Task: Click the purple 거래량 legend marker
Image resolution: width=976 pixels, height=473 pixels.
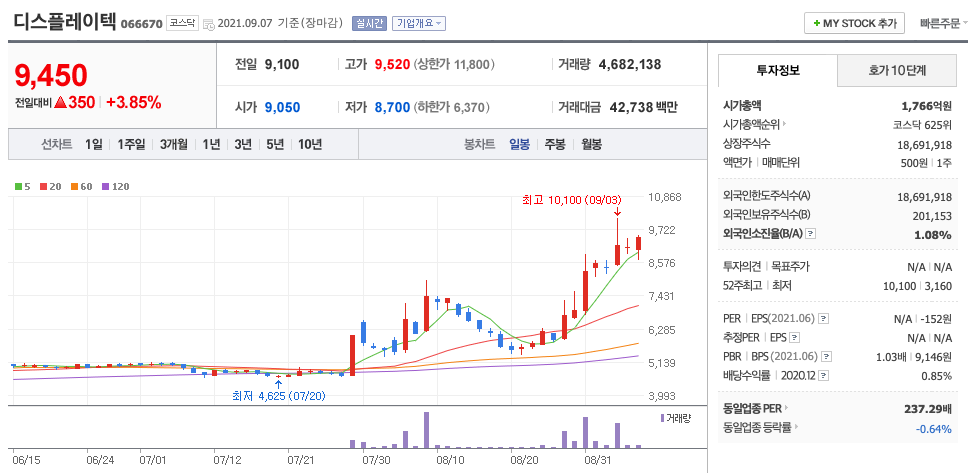Action: click(662, 418)
